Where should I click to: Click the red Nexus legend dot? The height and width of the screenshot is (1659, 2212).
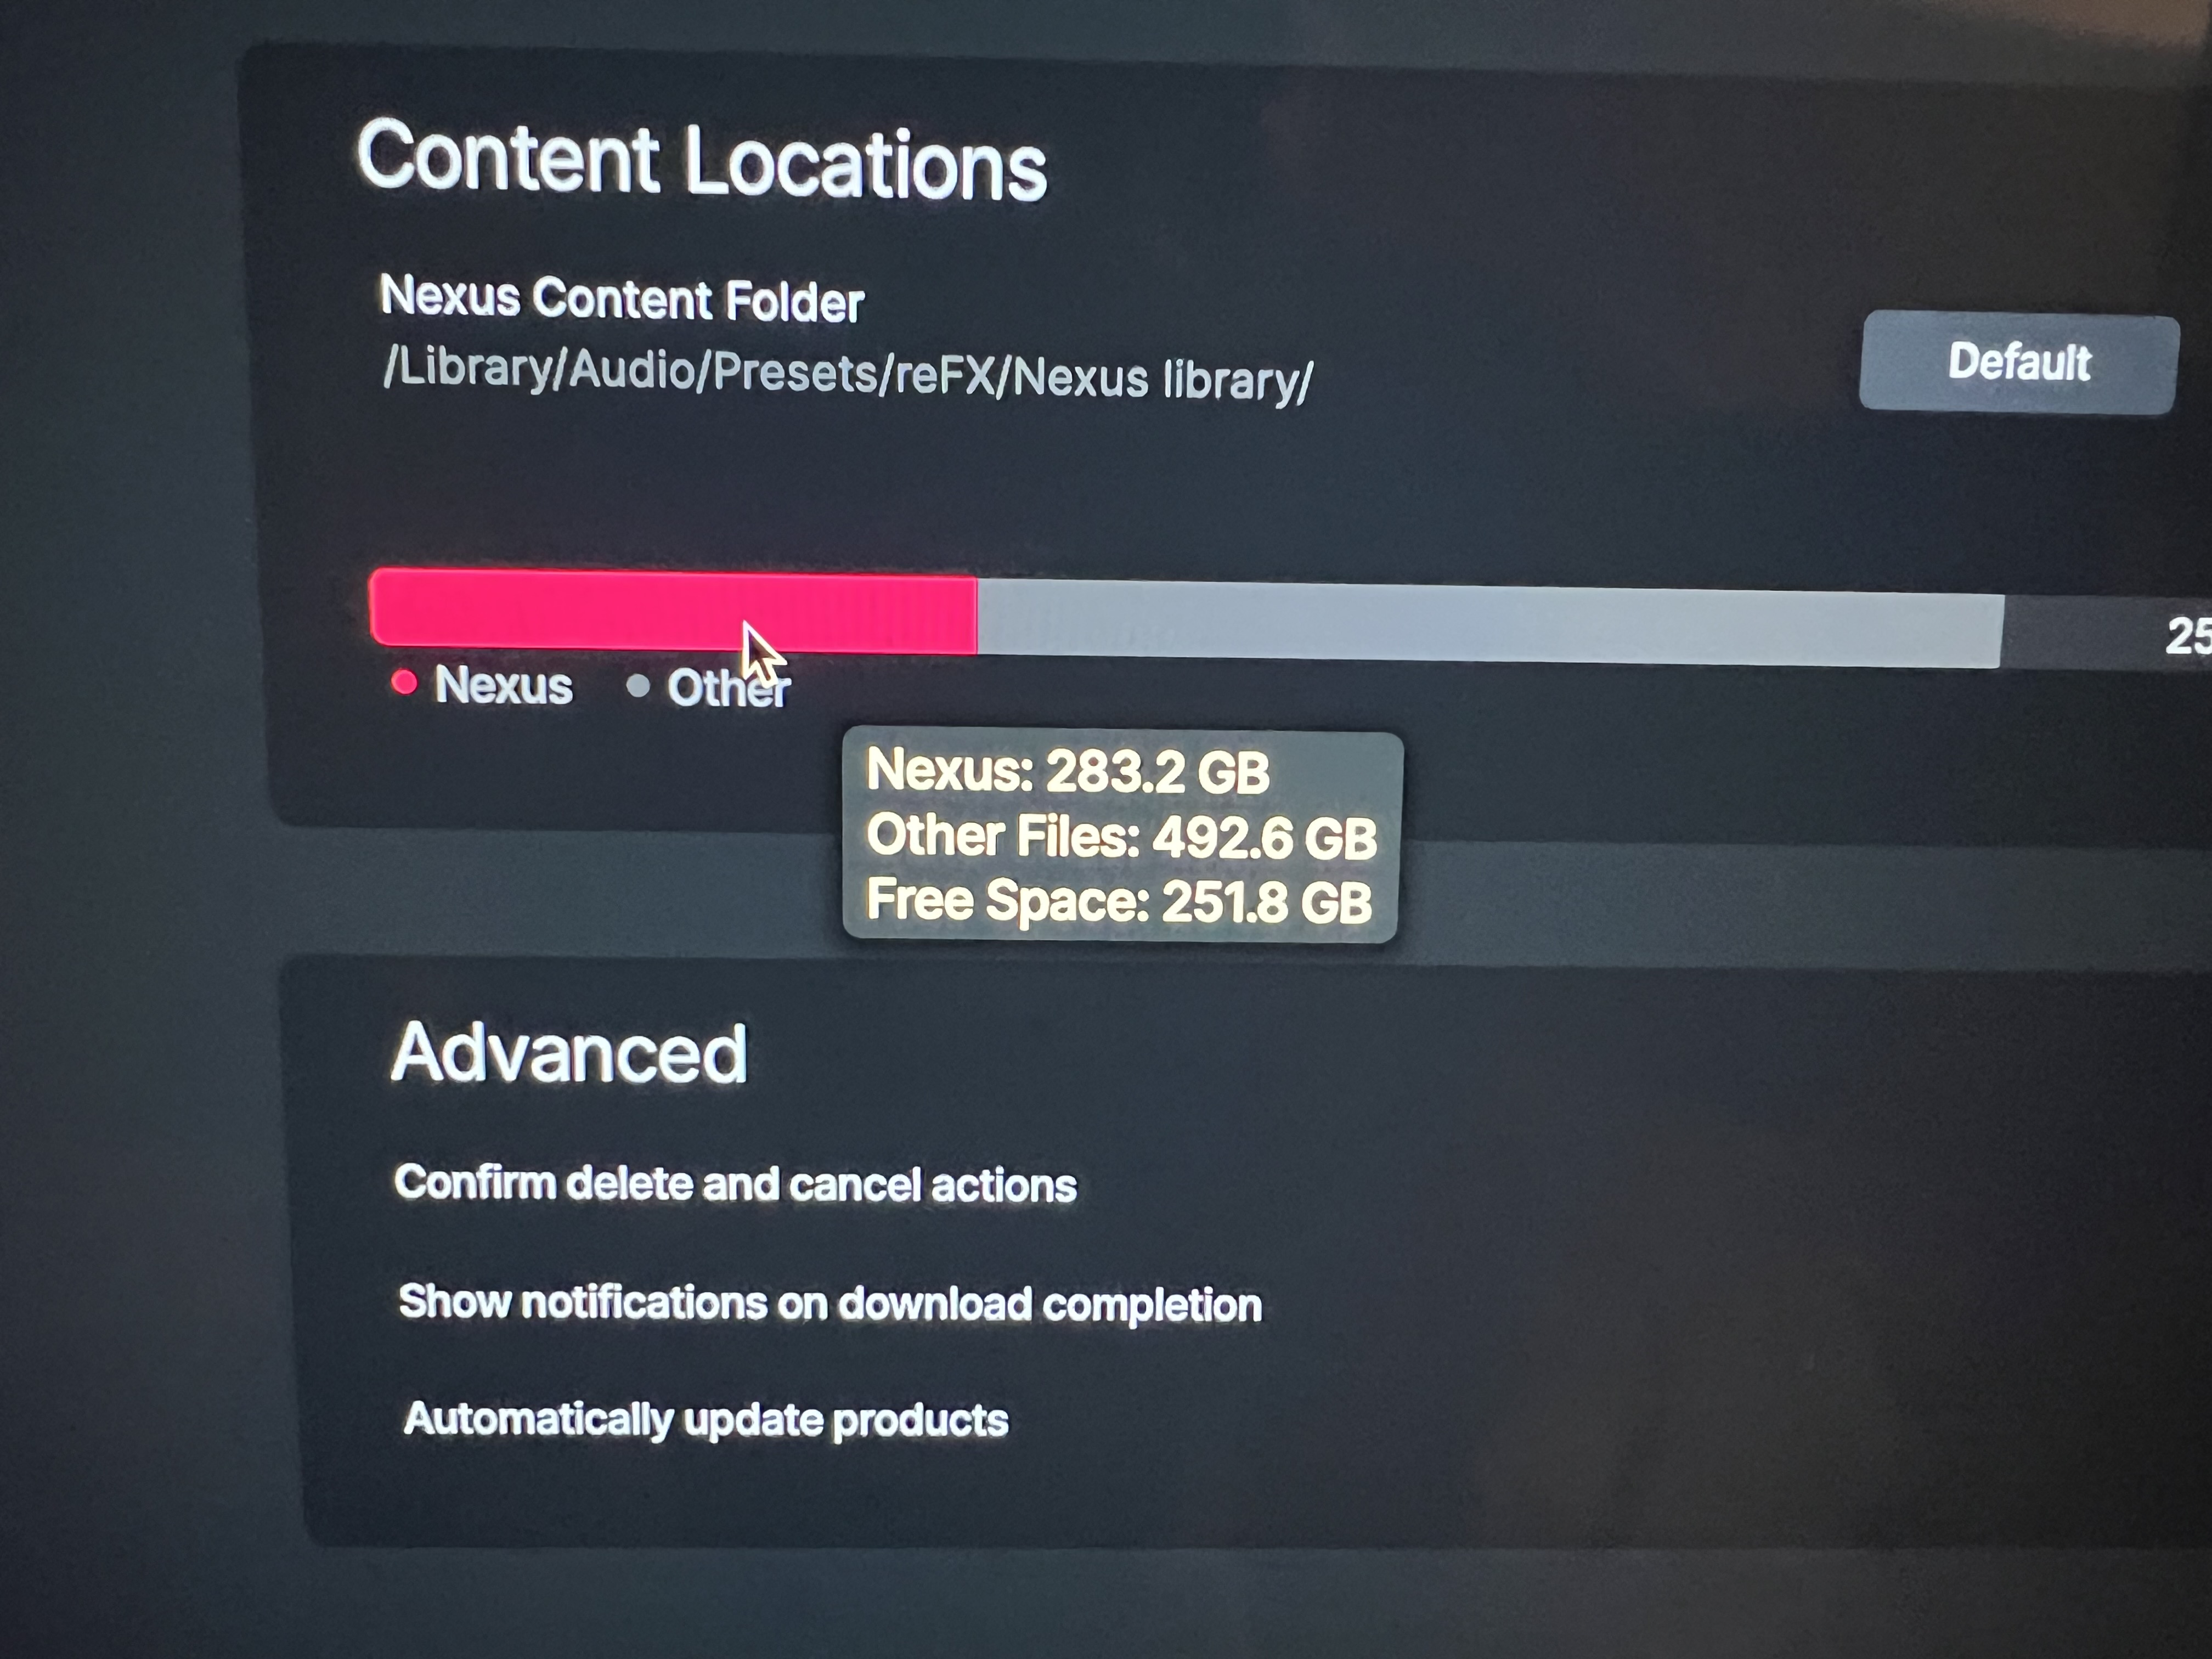404,682
